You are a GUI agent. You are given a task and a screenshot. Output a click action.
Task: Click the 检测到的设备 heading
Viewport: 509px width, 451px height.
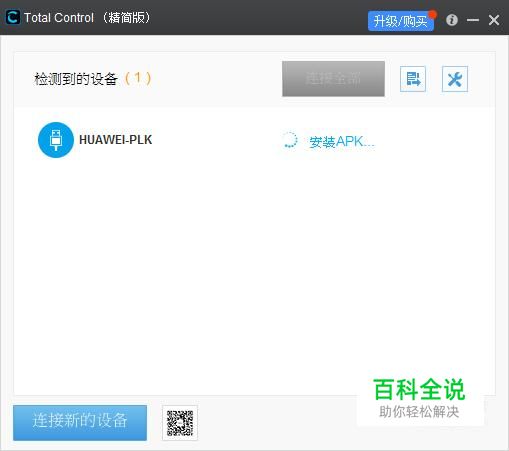click(76, 79)
